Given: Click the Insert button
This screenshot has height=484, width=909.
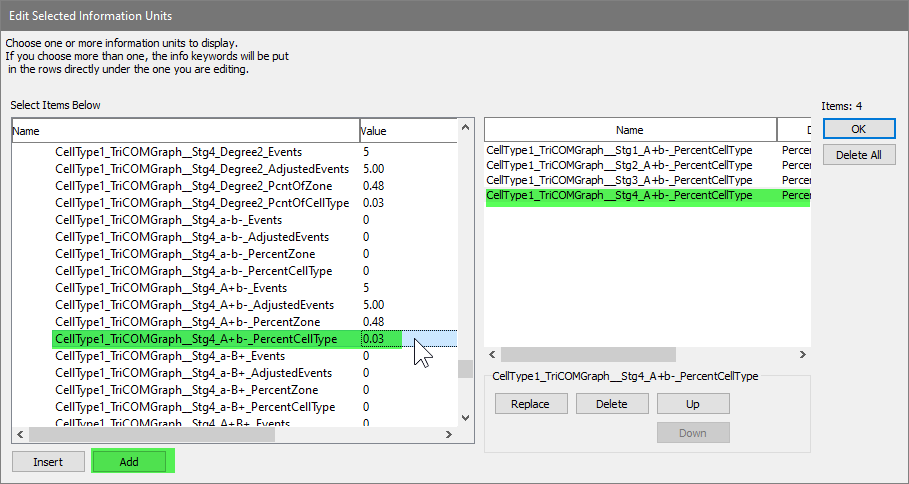Looking at the screenshot, I should pyautogui.click(x=48, y=461).
